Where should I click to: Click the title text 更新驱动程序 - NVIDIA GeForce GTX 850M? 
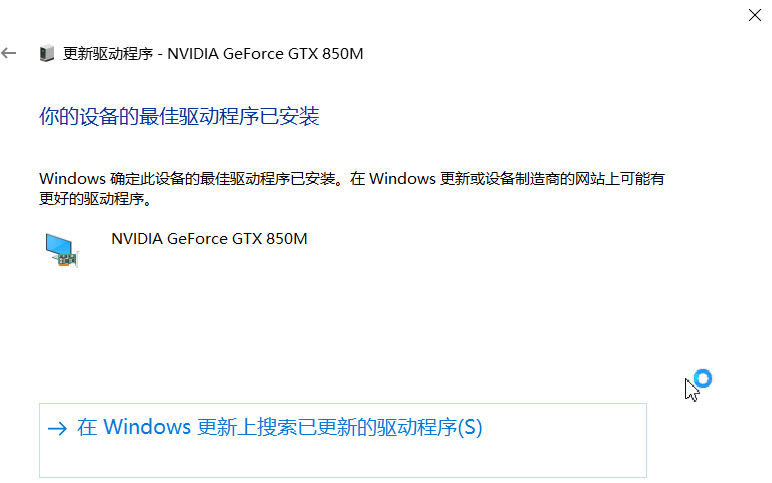213,54
